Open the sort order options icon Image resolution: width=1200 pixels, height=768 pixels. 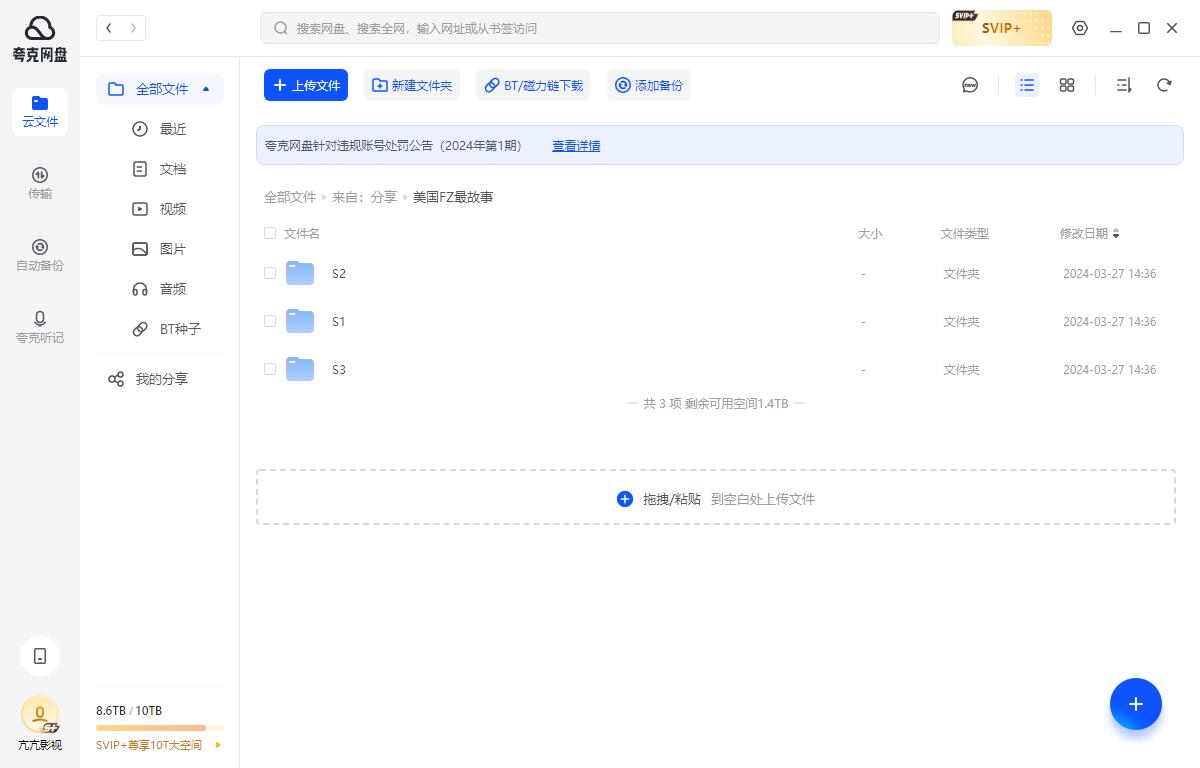pos(1124,85)
